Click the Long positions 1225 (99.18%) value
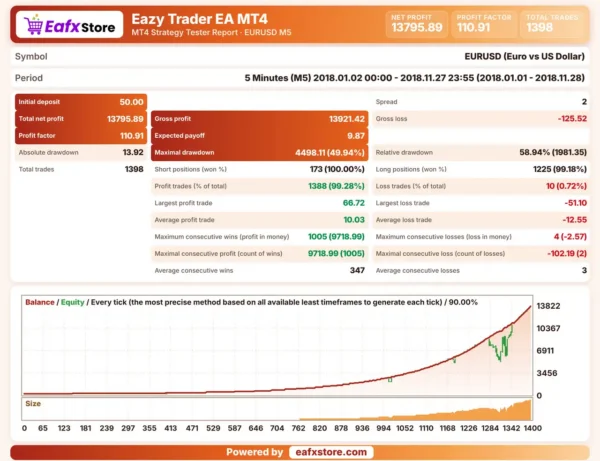The image size is (600, 461). click(x=560, y=169)
